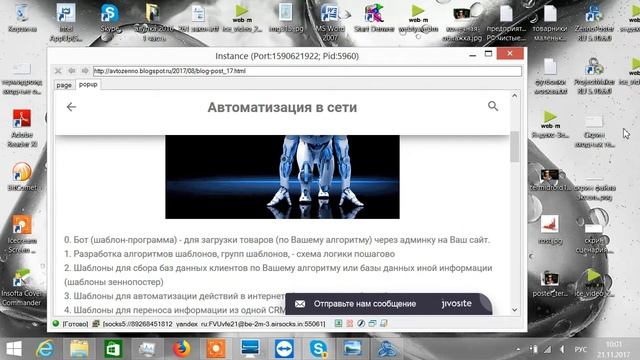This screenshot has width=640, height=360.
Task: Click the red icon in the status bar group
Action: tap(350, 323)
